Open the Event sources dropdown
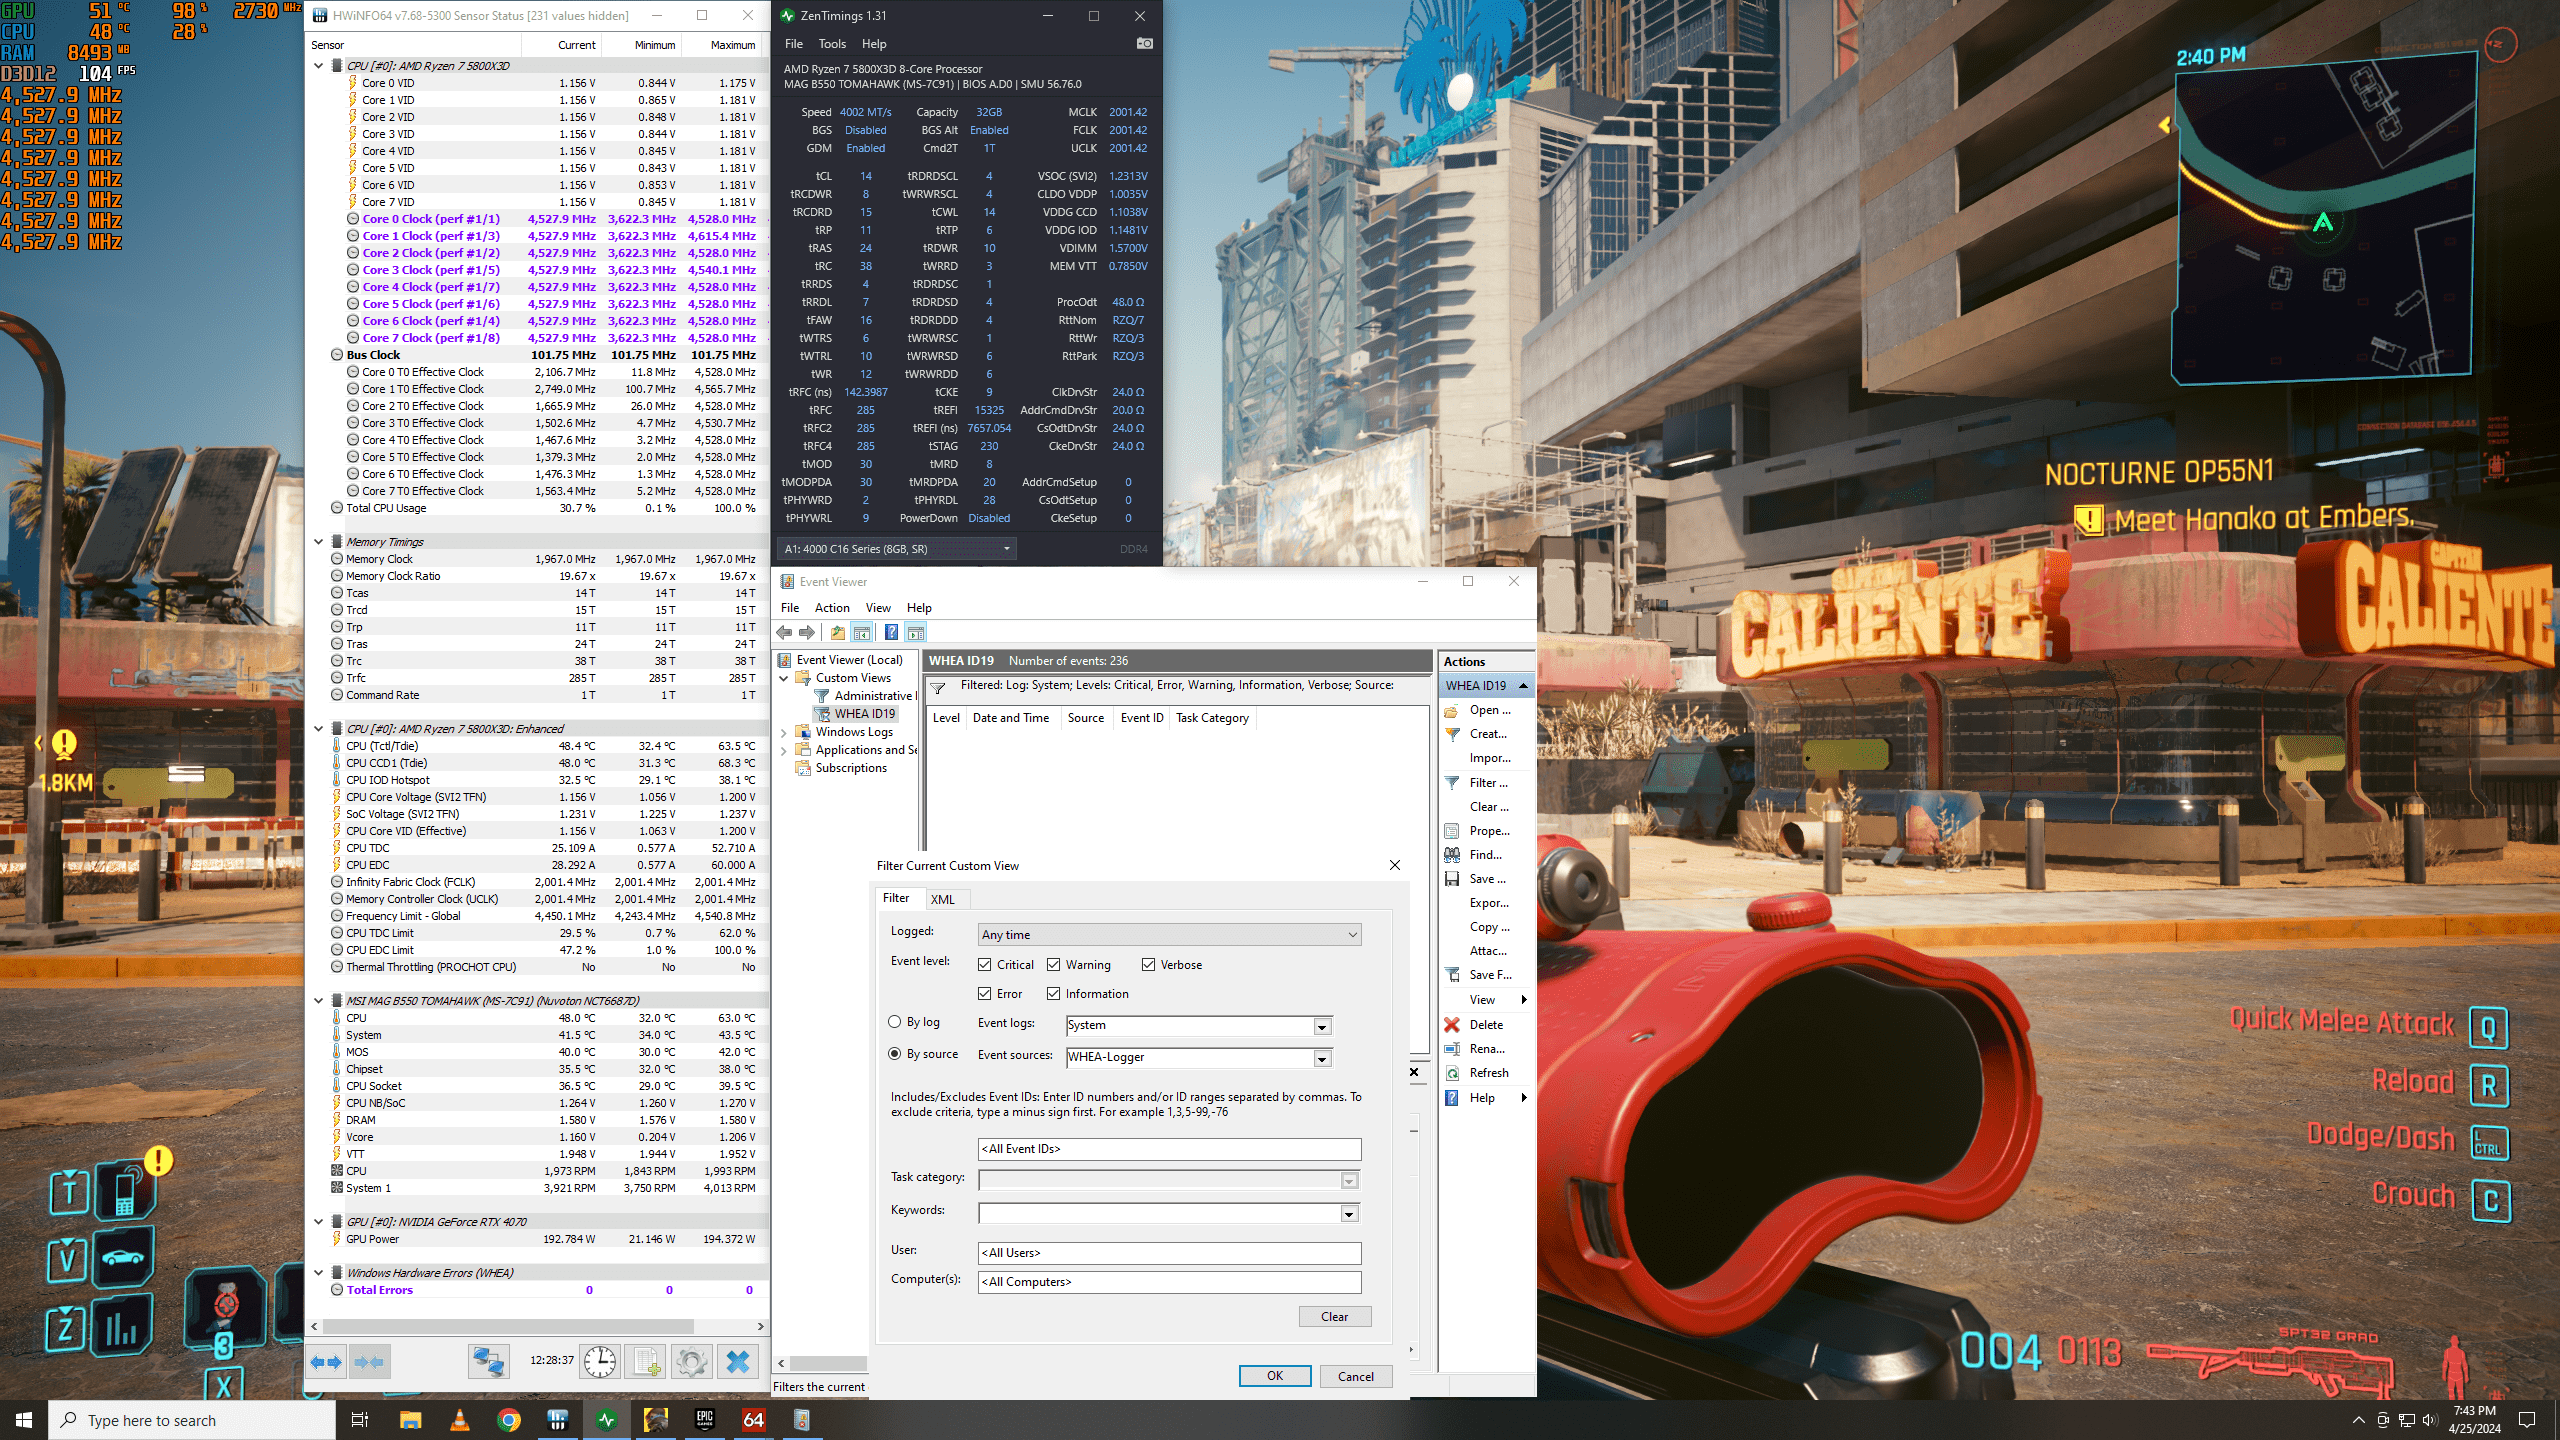The image size is (2560, 1440). point(1322,1058)
